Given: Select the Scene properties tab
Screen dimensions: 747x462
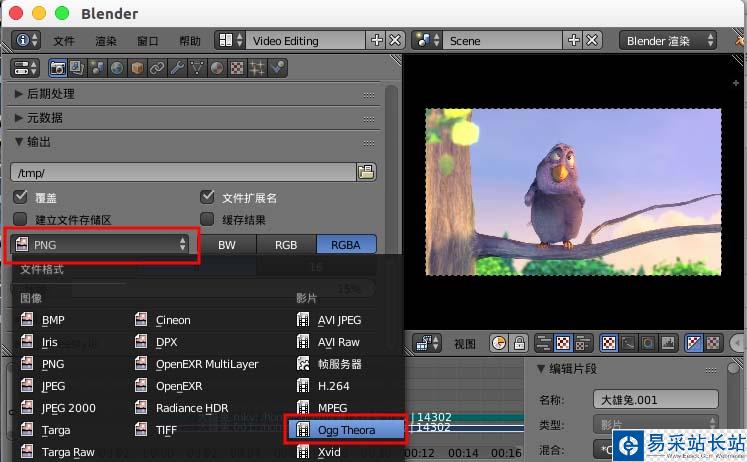Looking at the screenshot, I should 97,68.
